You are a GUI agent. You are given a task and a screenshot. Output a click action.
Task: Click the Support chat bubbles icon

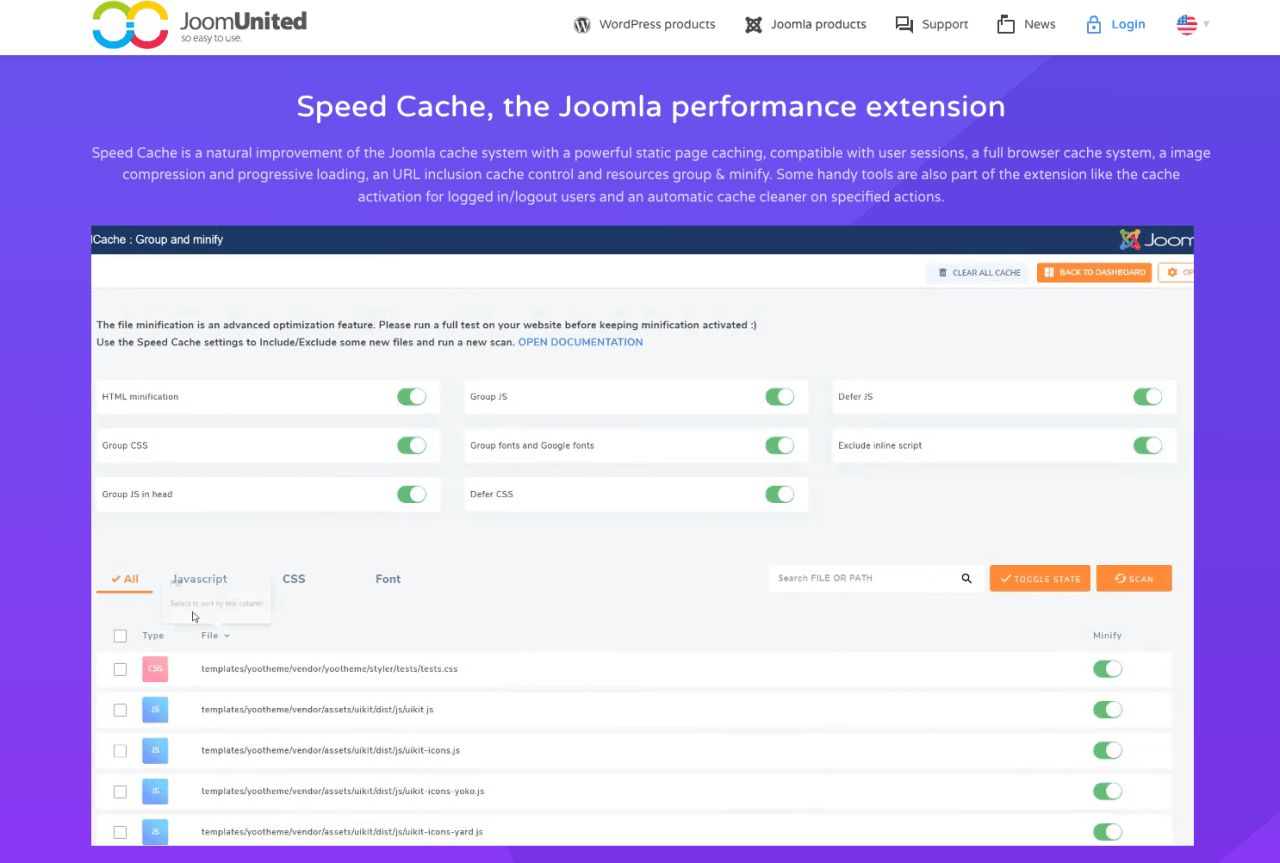[904, 25]
